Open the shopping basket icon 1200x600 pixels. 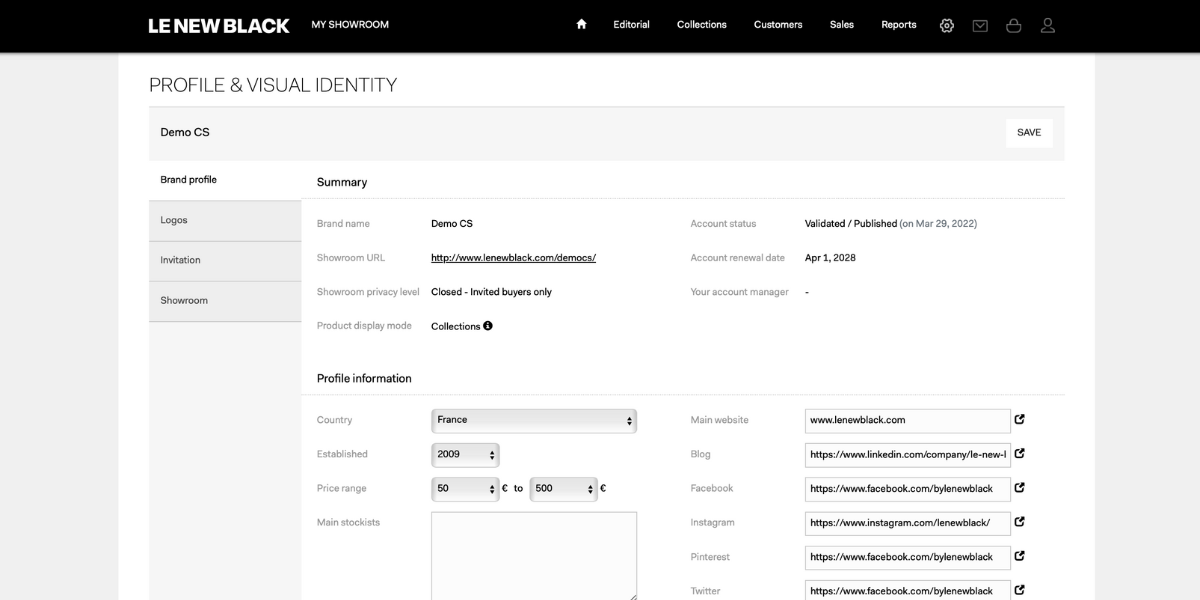[1014, 25]
